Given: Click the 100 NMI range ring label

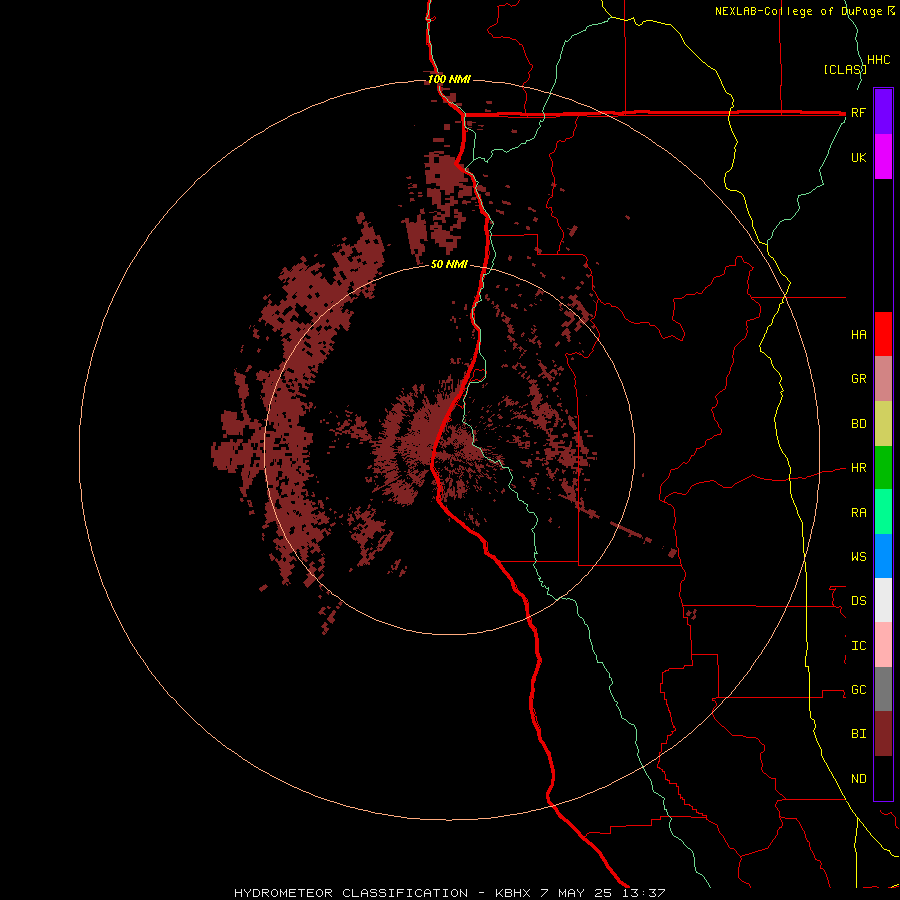Looking at the screenshot, I should tap(449, 79).
